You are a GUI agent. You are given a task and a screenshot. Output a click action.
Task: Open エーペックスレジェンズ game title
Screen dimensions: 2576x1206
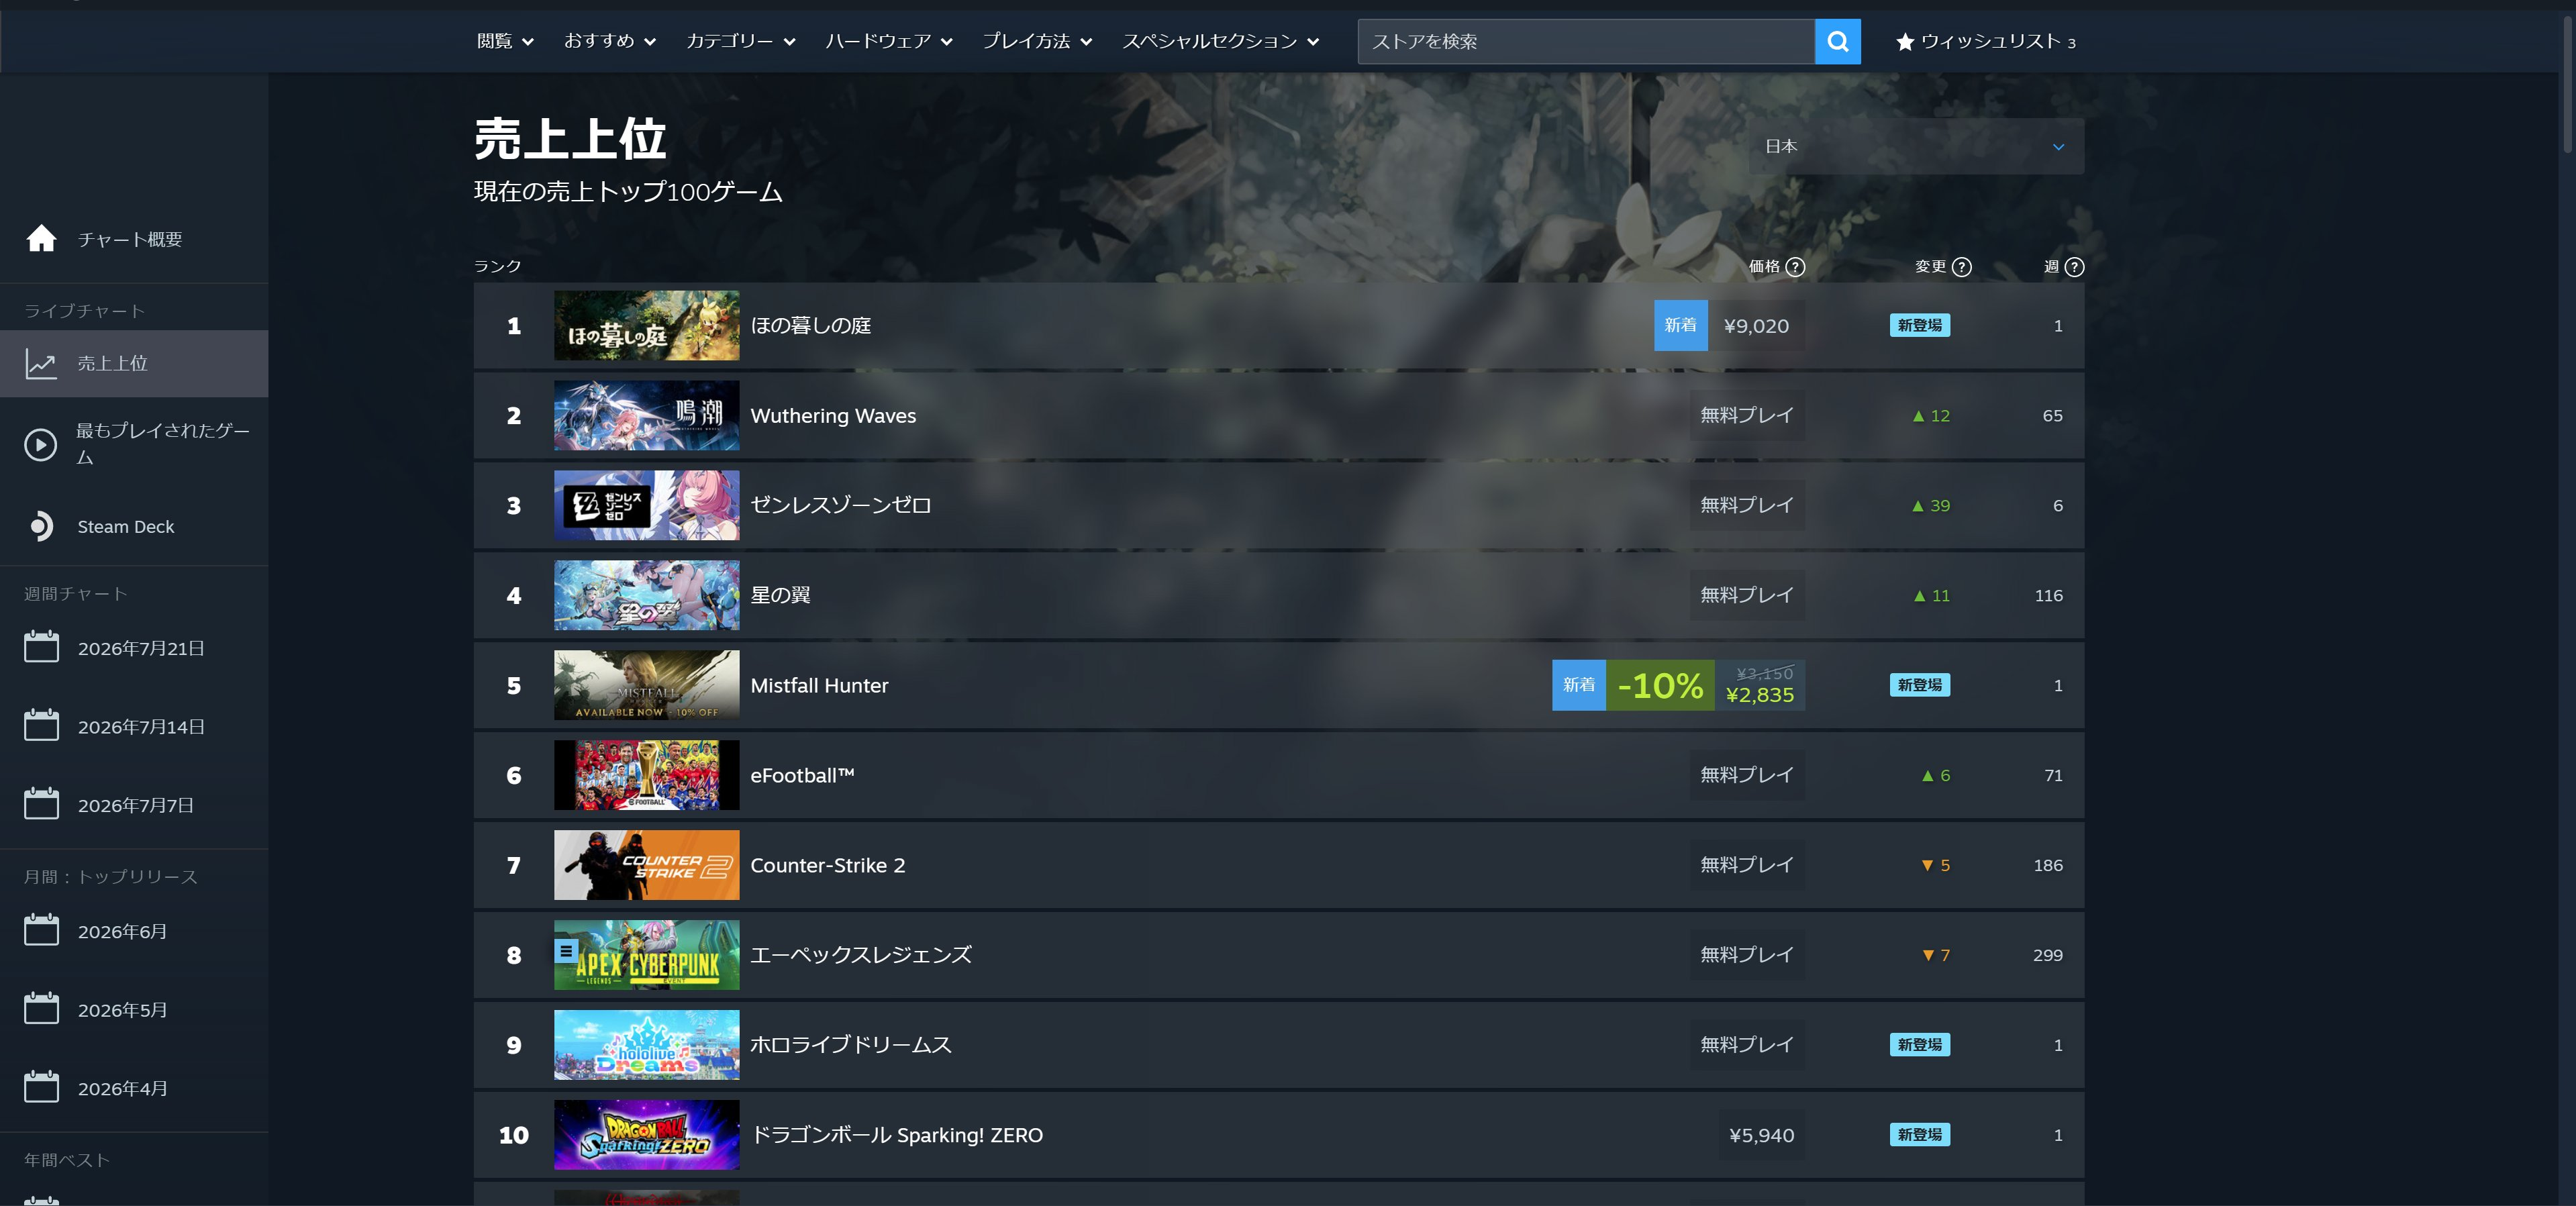[861, 955]
